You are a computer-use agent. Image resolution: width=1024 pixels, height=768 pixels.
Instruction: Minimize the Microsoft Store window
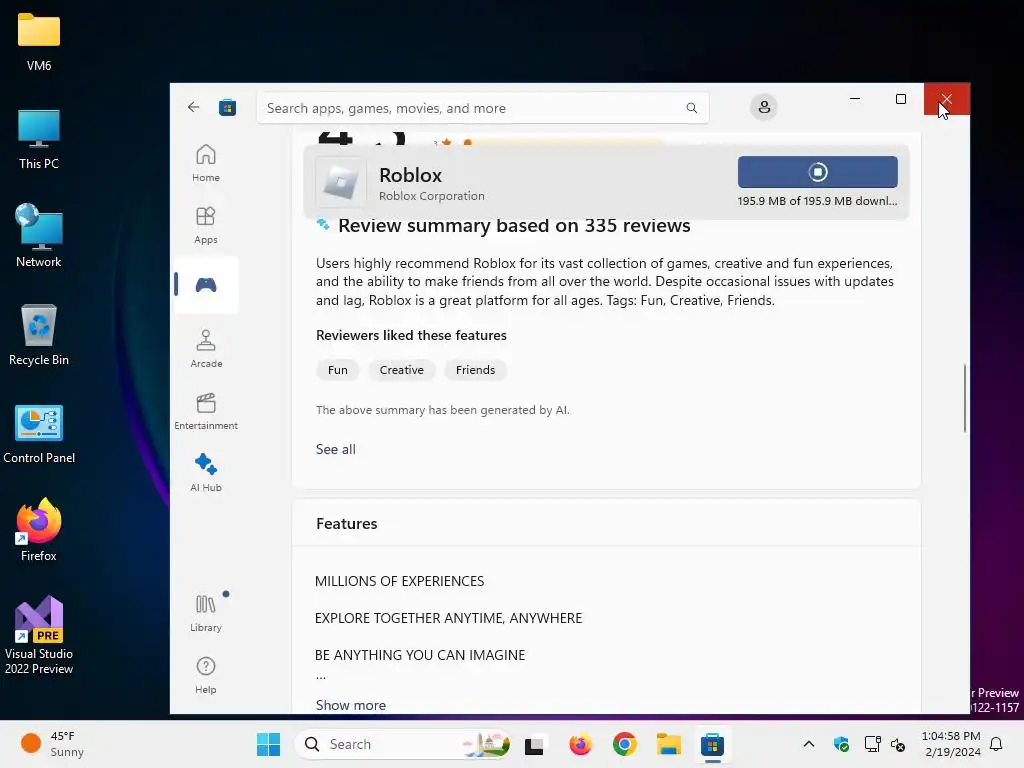coord(855,99)
